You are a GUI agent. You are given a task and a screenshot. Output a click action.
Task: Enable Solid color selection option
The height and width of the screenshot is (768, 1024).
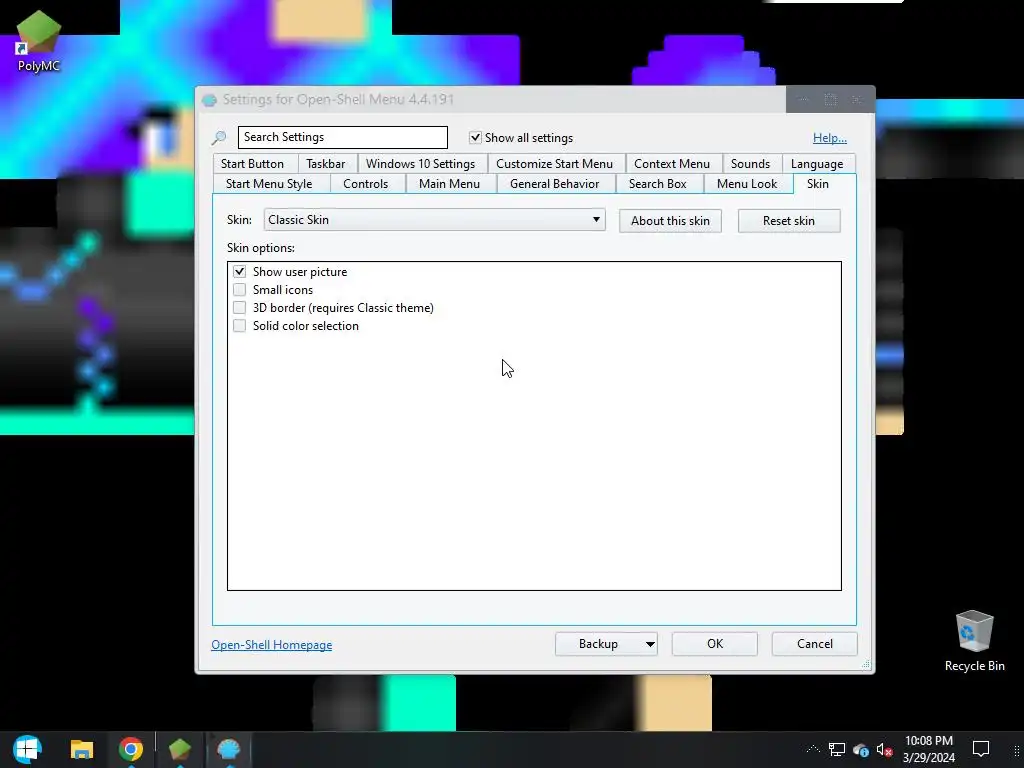tap(240, 326)
